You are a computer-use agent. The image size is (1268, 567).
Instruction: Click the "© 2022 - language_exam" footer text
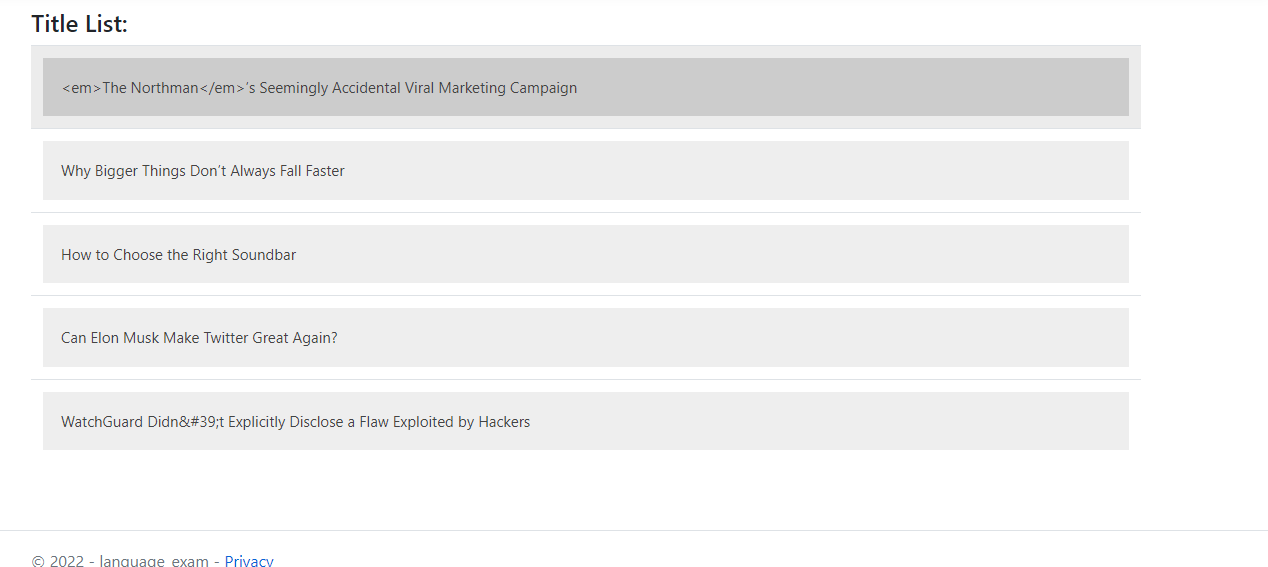[120, 560]
